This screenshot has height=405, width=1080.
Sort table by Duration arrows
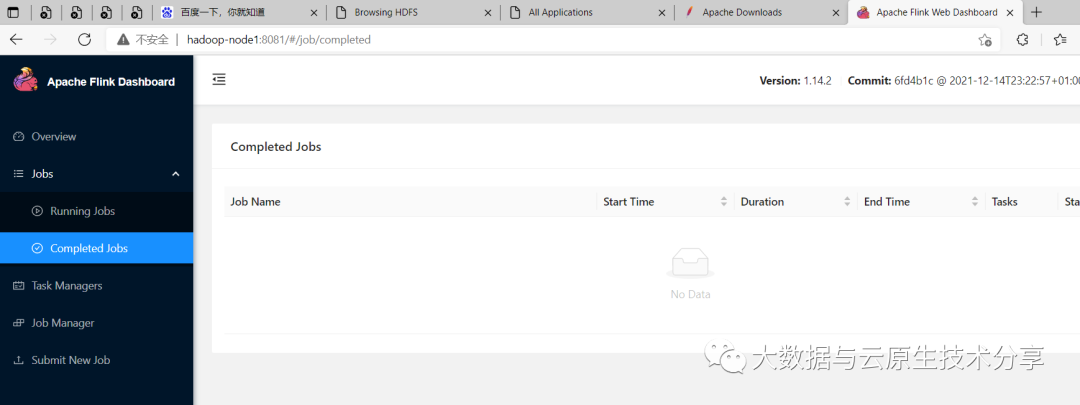(847, 202)
